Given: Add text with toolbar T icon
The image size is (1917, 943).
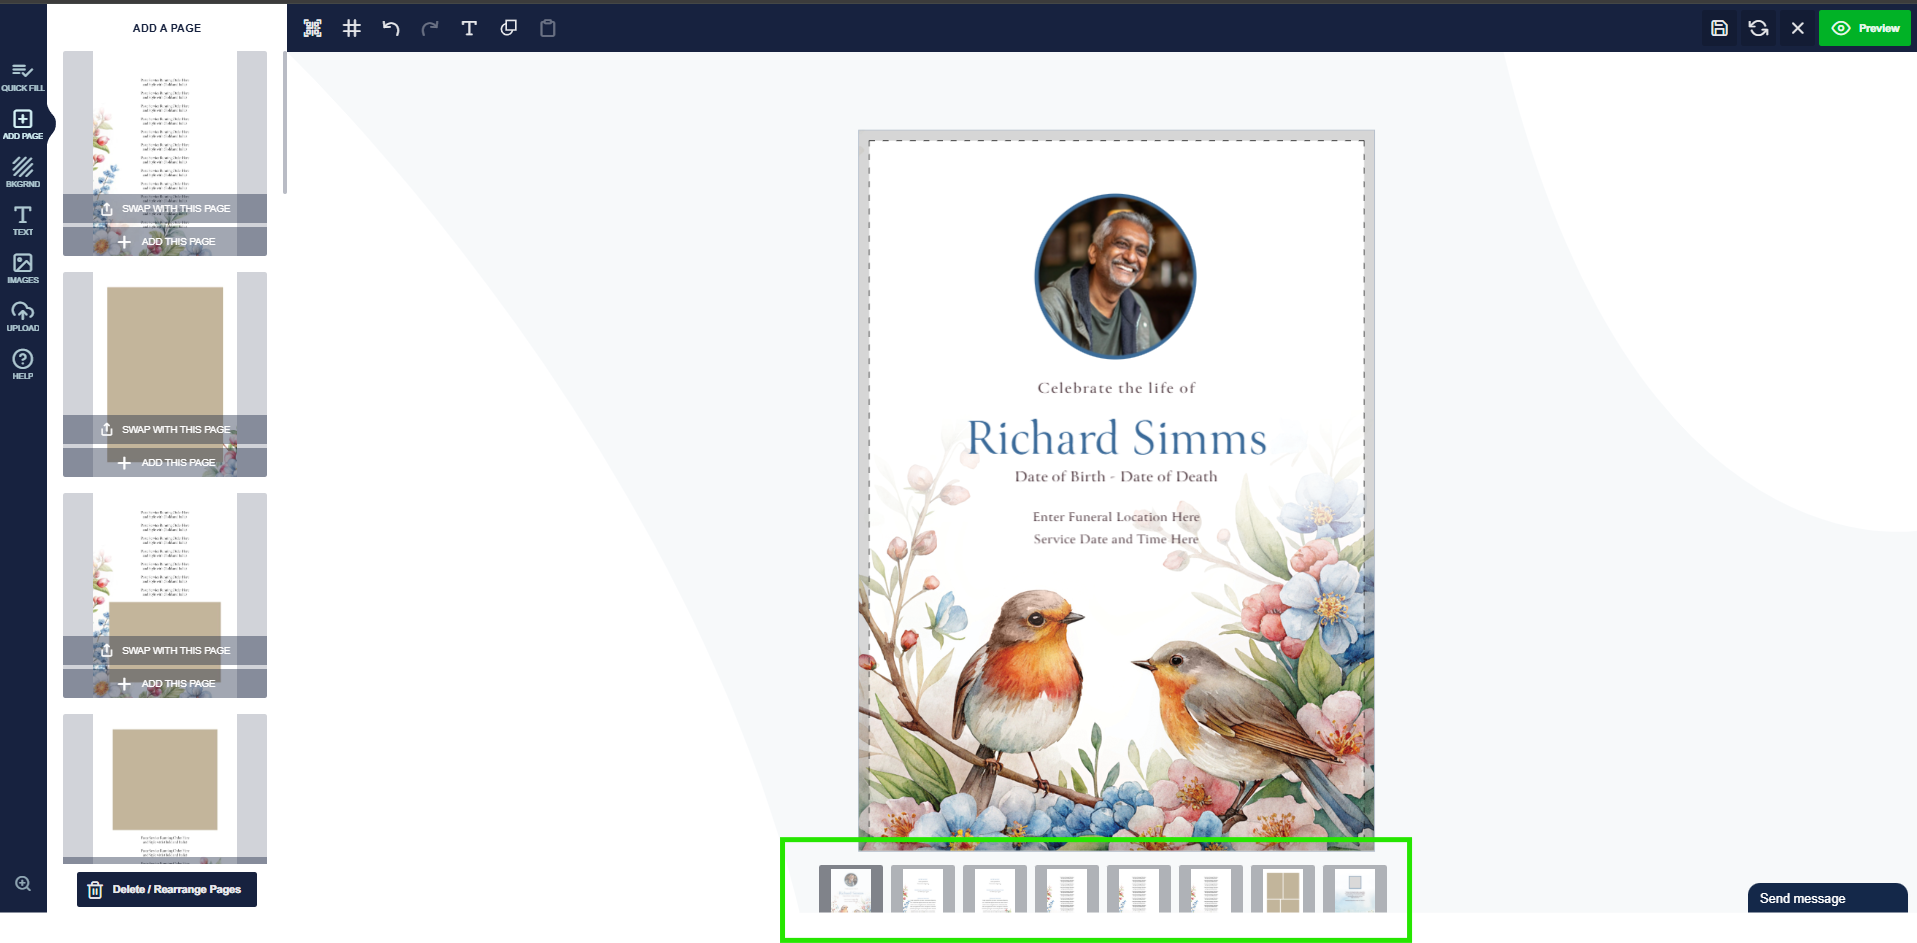Looking at the screenshot, I should click(469, 28).
